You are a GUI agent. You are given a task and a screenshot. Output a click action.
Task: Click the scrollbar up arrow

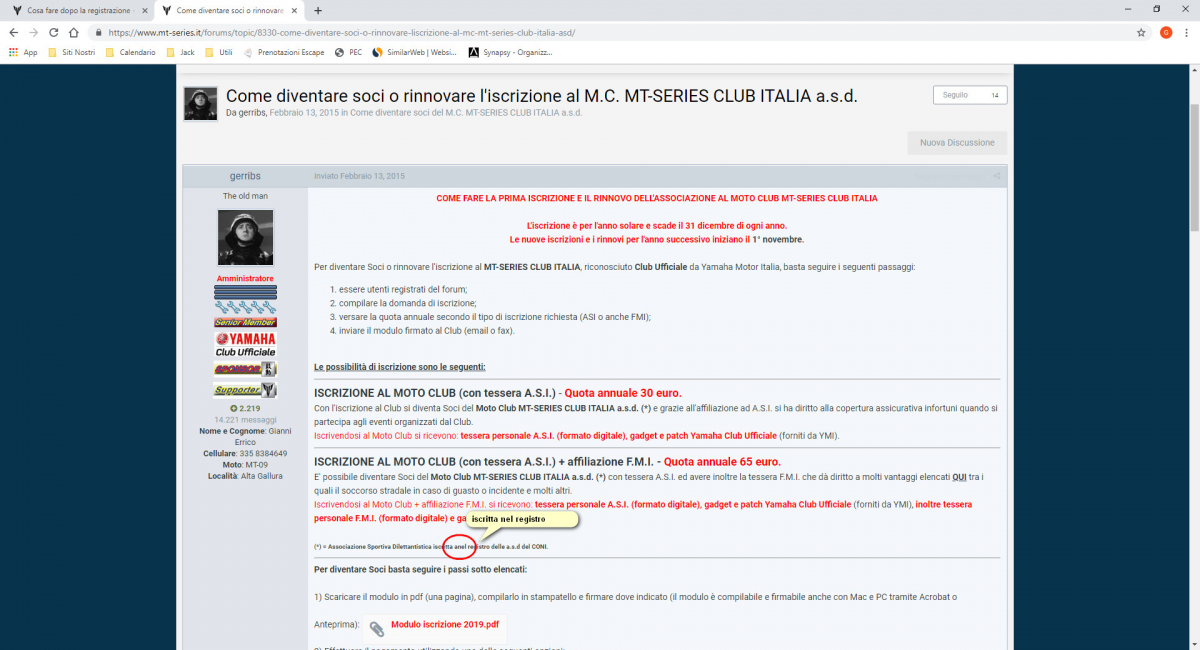coord(1193,69)
